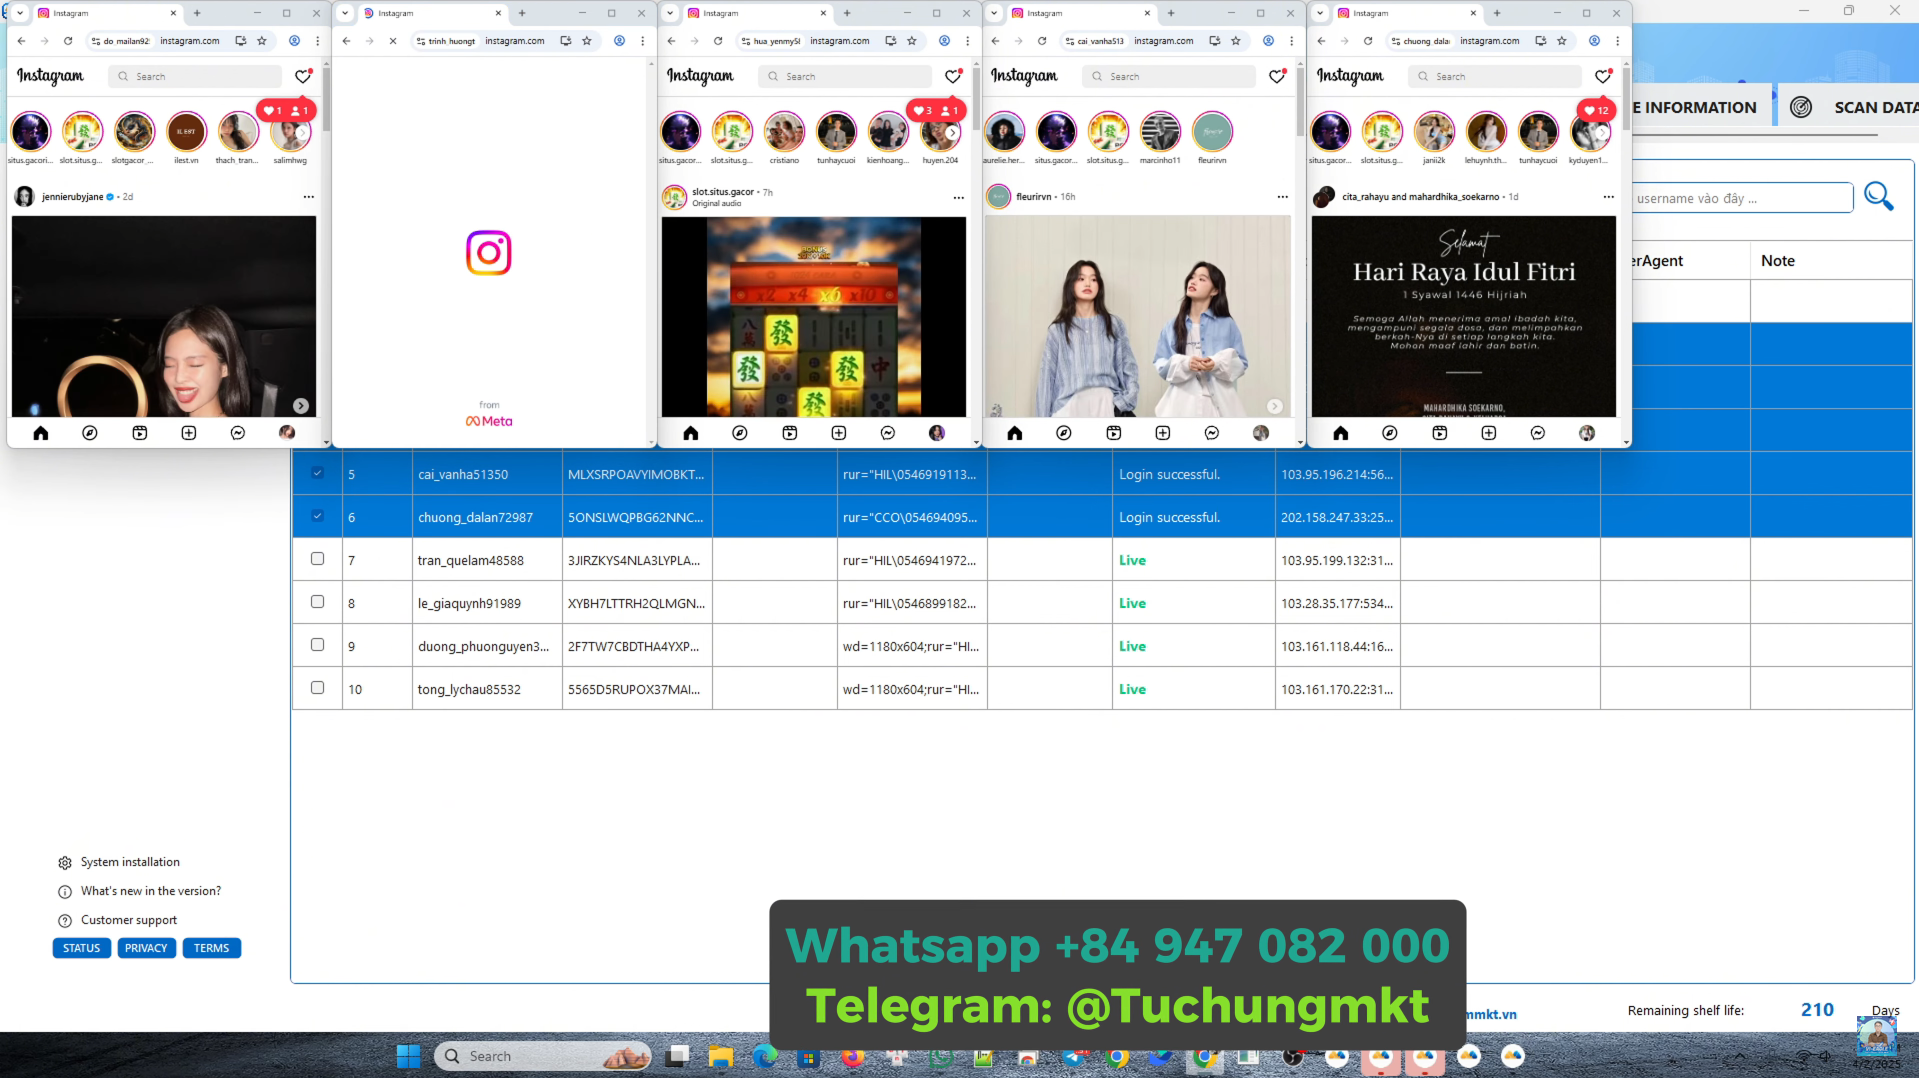
Task: Open System installation settings
Action: click(x=130, y=862)
